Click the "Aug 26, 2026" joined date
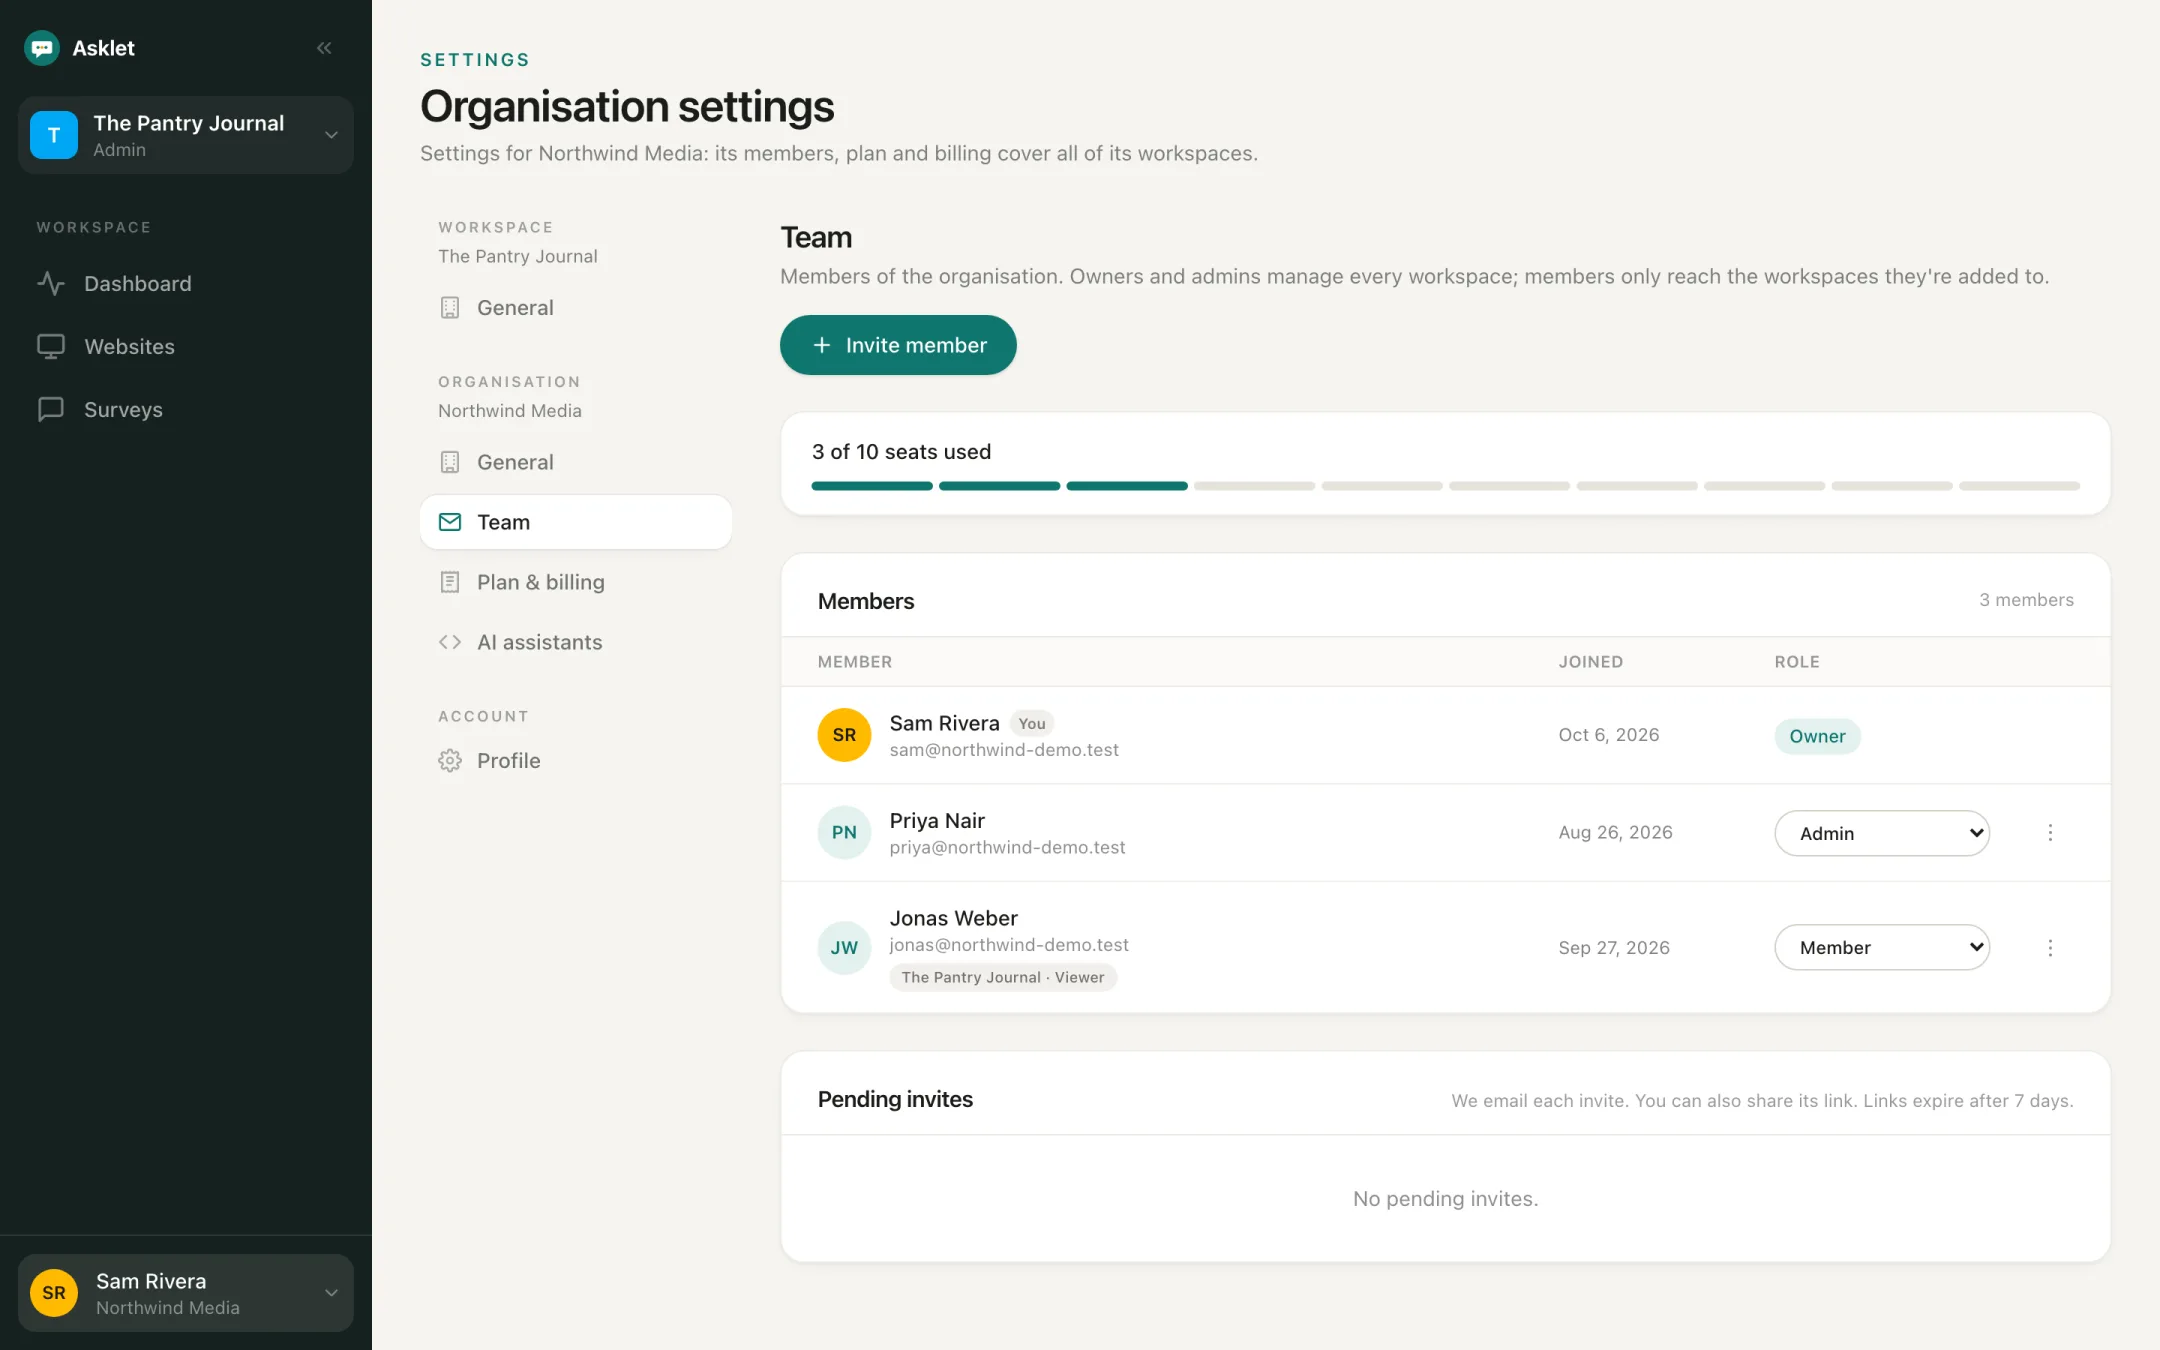2160x1350 pixels. point(1615,833)
